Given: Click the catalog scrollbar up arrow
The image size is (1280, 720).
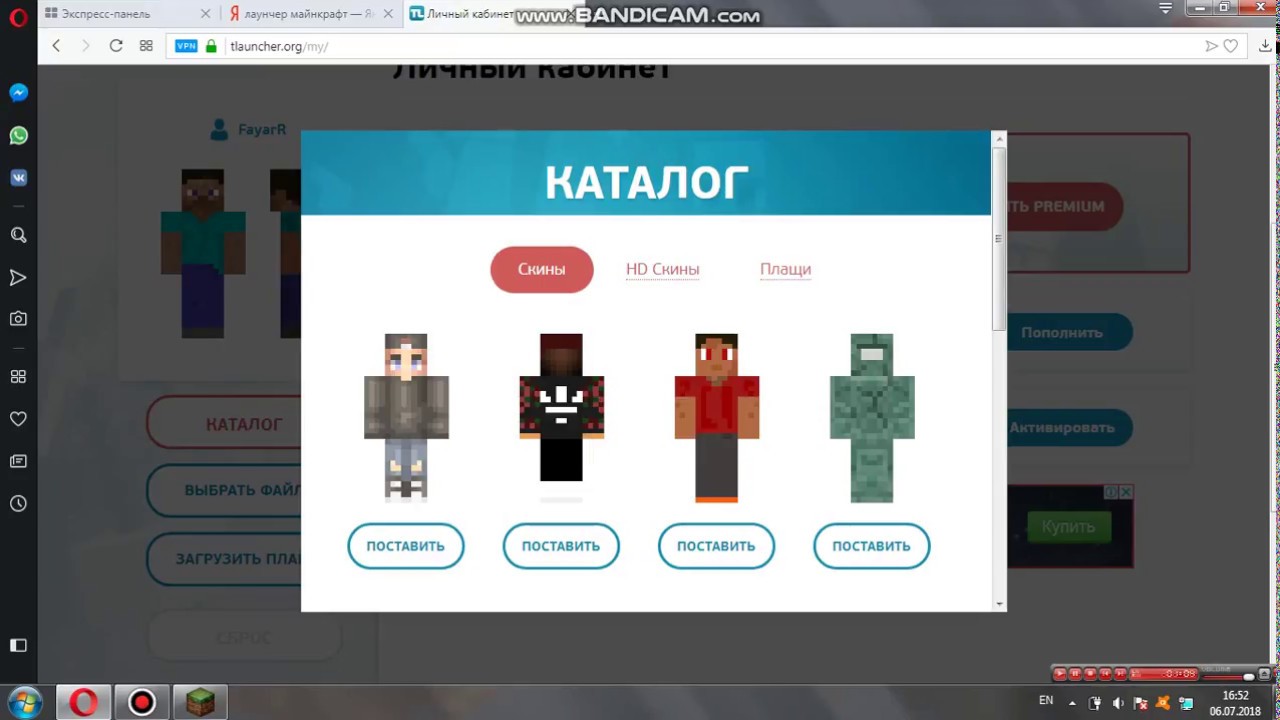Looking at the screenshot, I should [998, 139].
